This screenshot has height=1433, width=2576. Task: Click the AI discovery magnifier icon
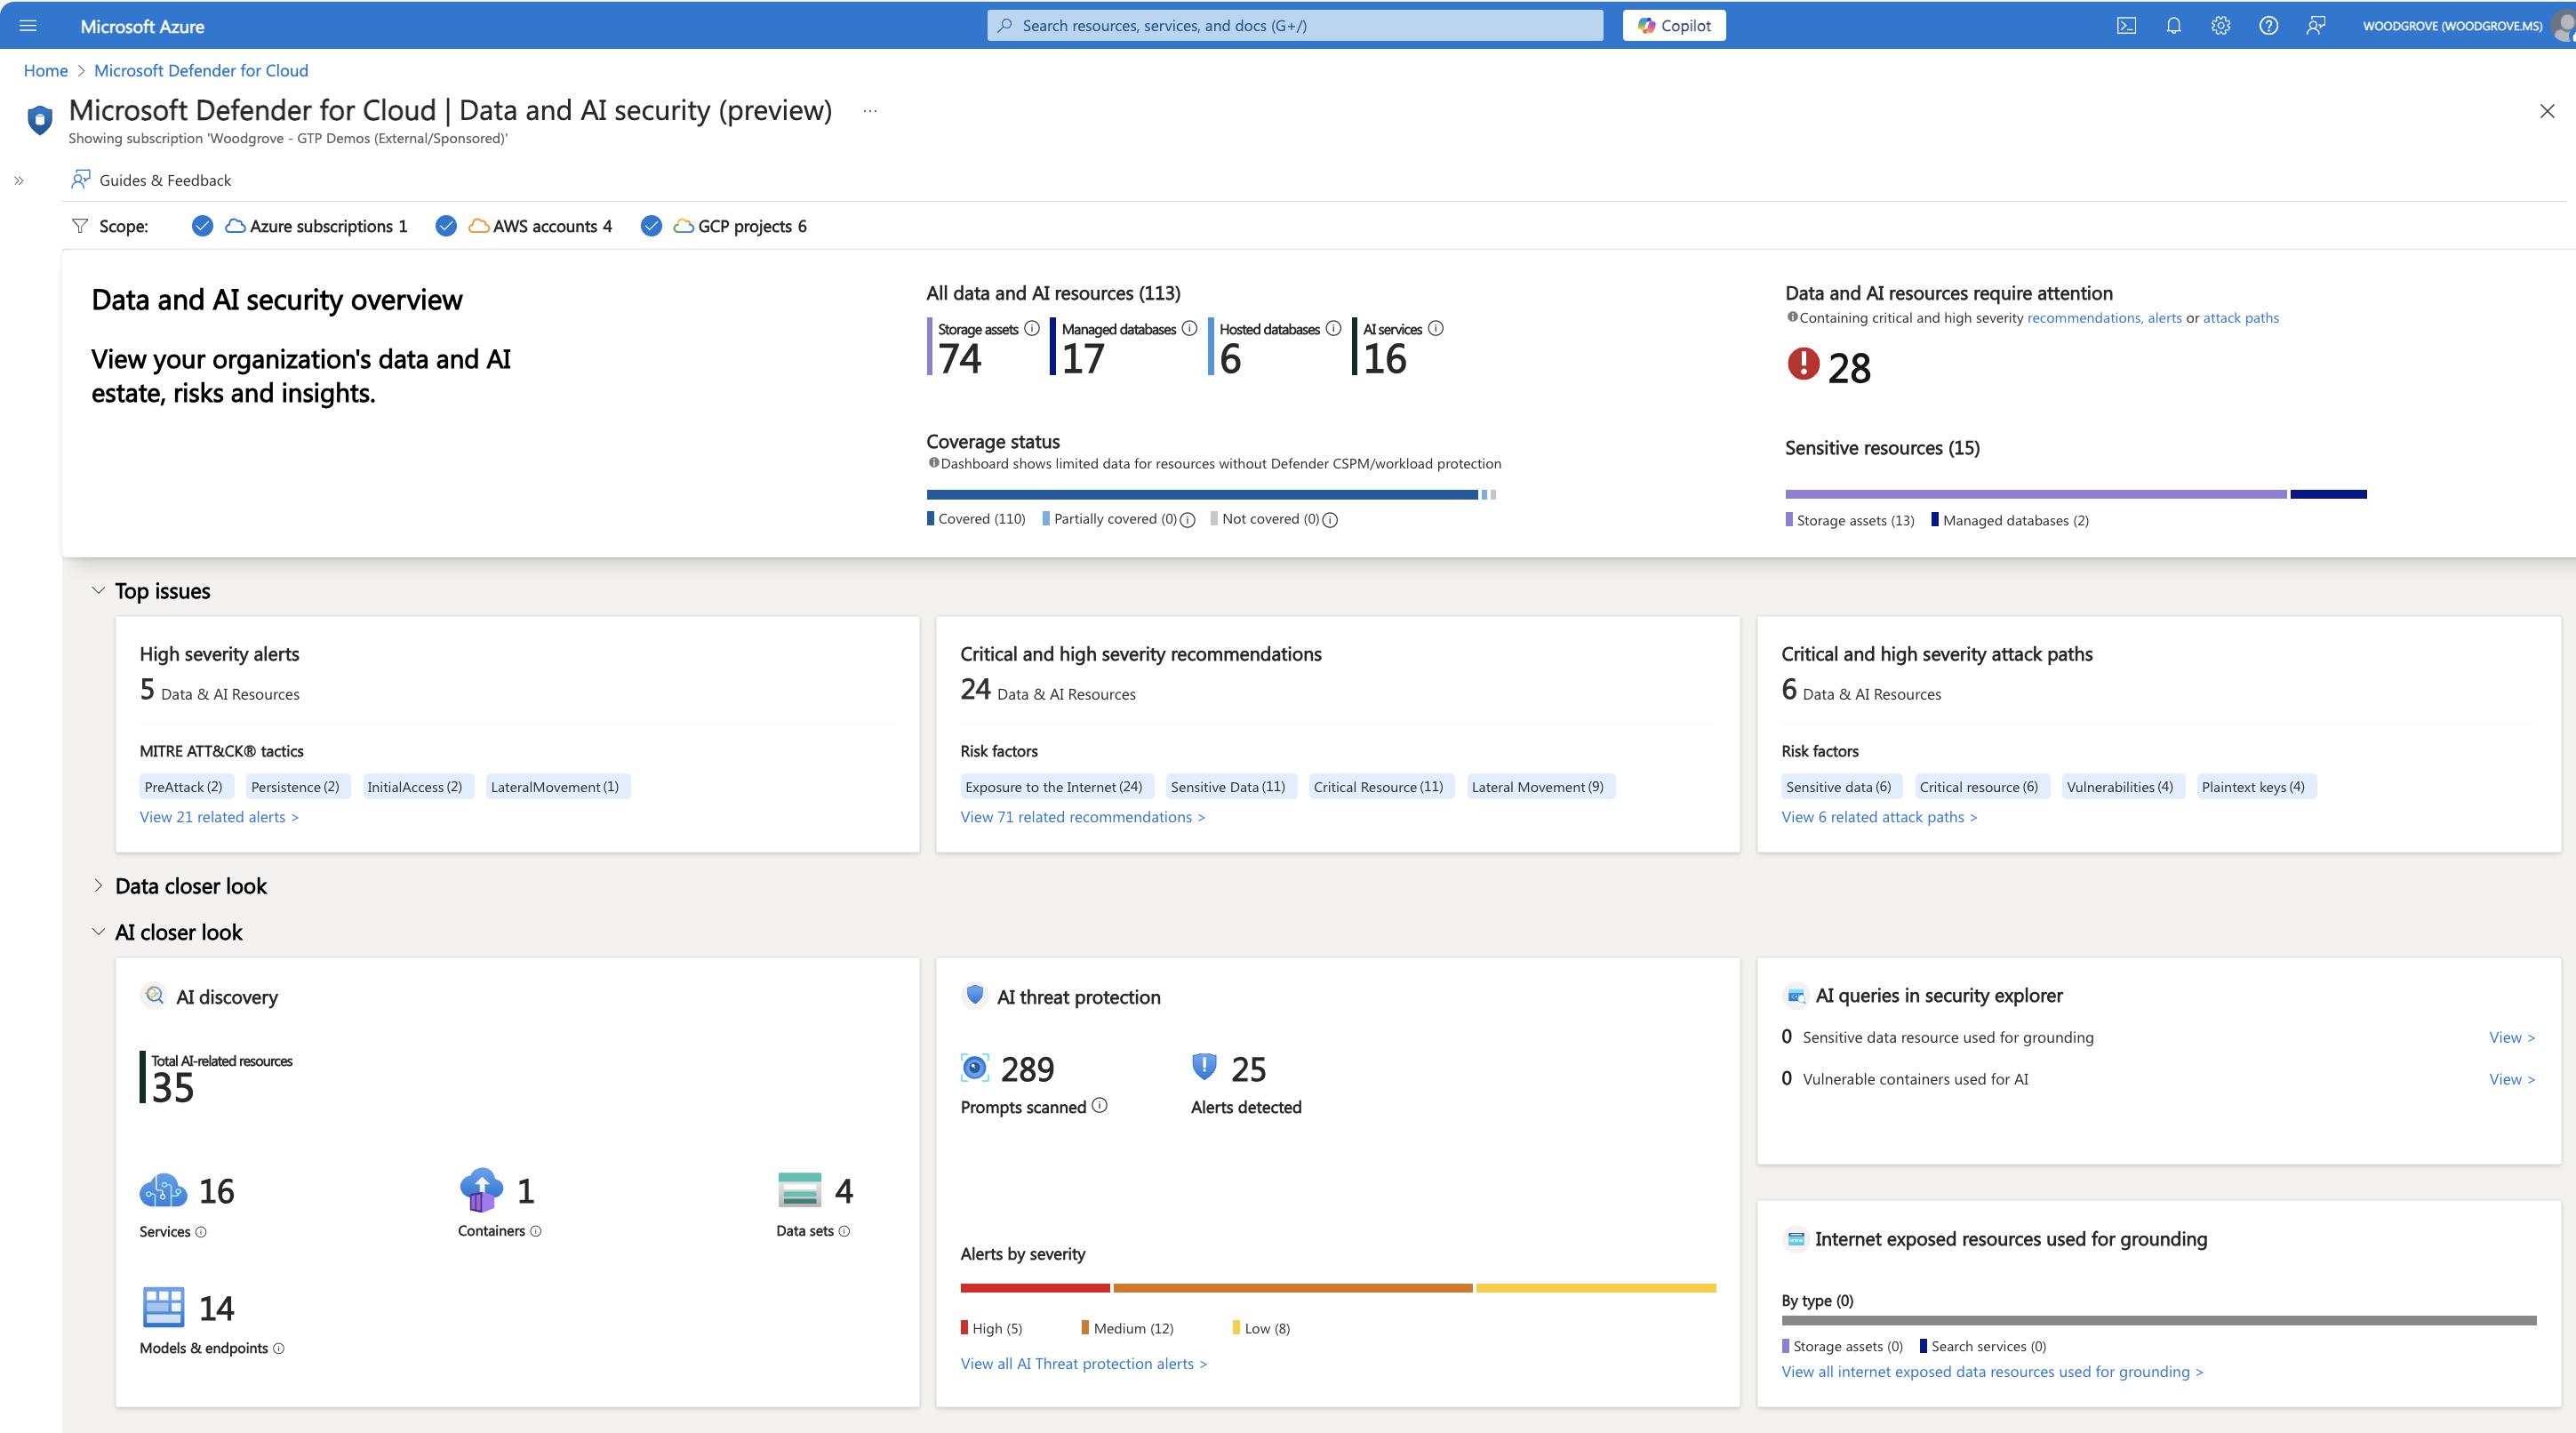[x=154, y=996]
